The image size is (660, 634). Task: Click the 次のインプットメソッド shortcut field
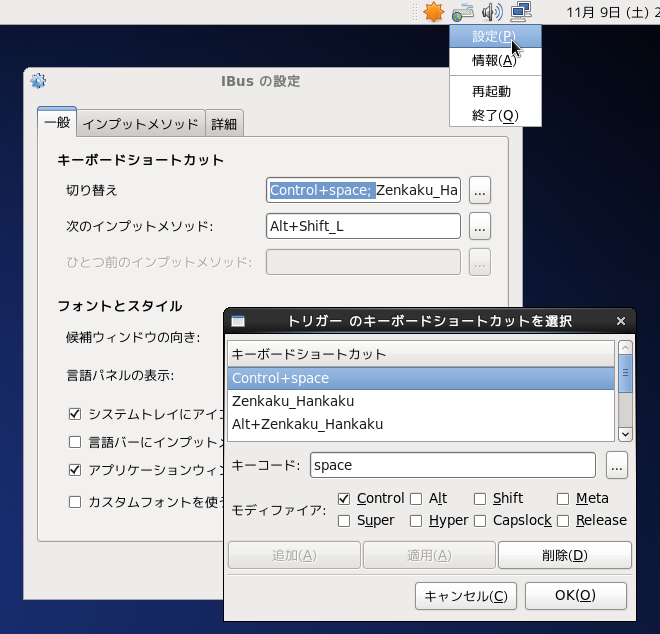coord(363,226)
